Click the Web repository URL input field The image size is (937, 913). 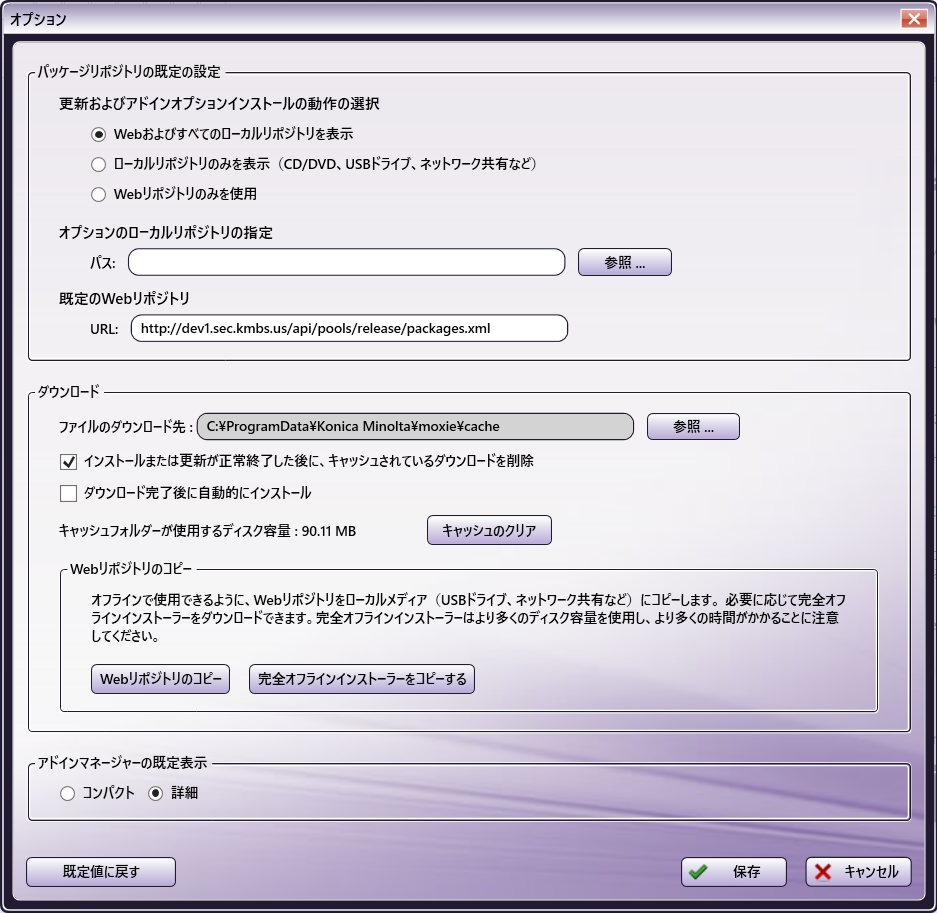coord(349,328)
